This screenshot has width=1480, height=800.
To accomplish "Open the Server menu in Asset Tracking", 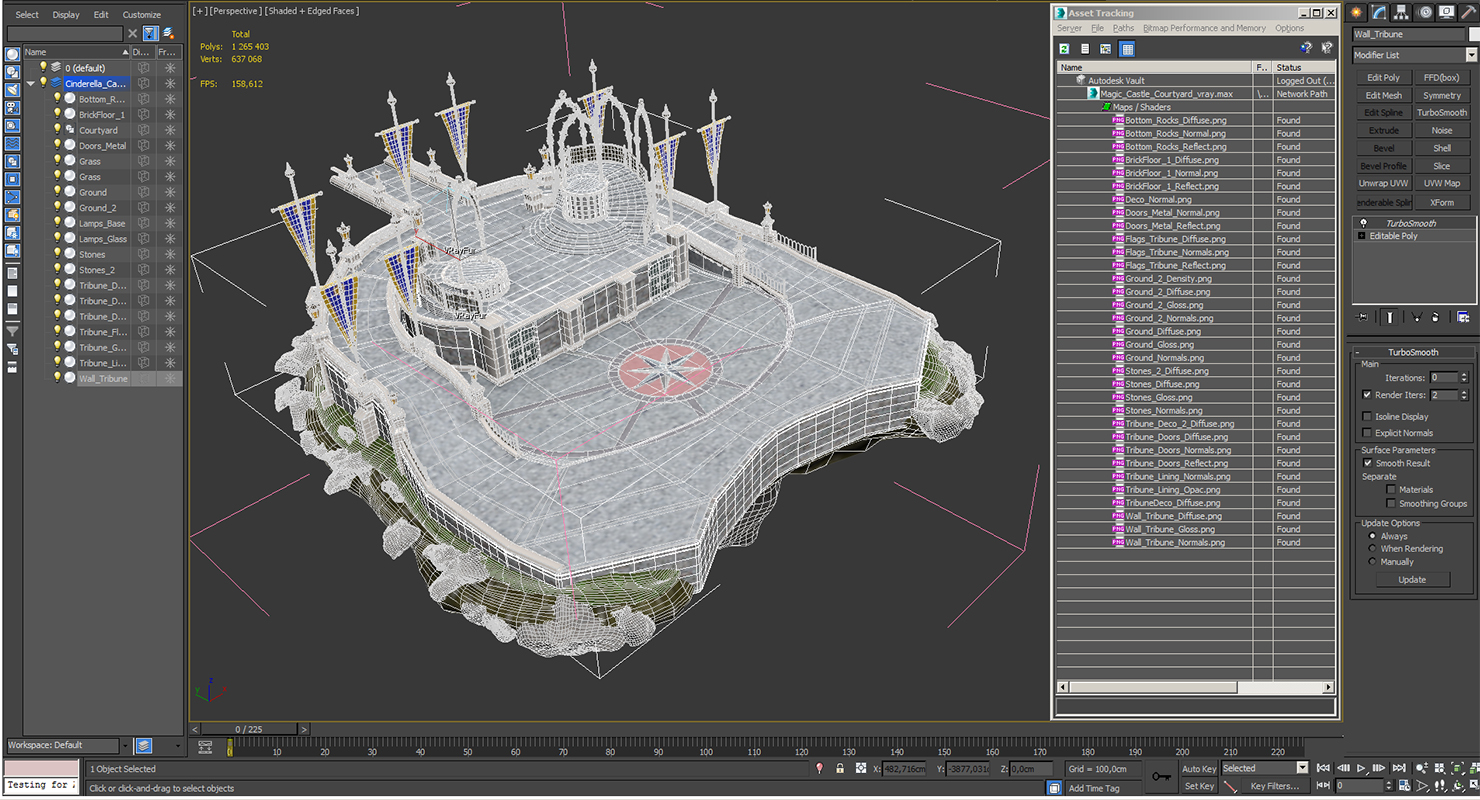I will (x=1069, y=28).
